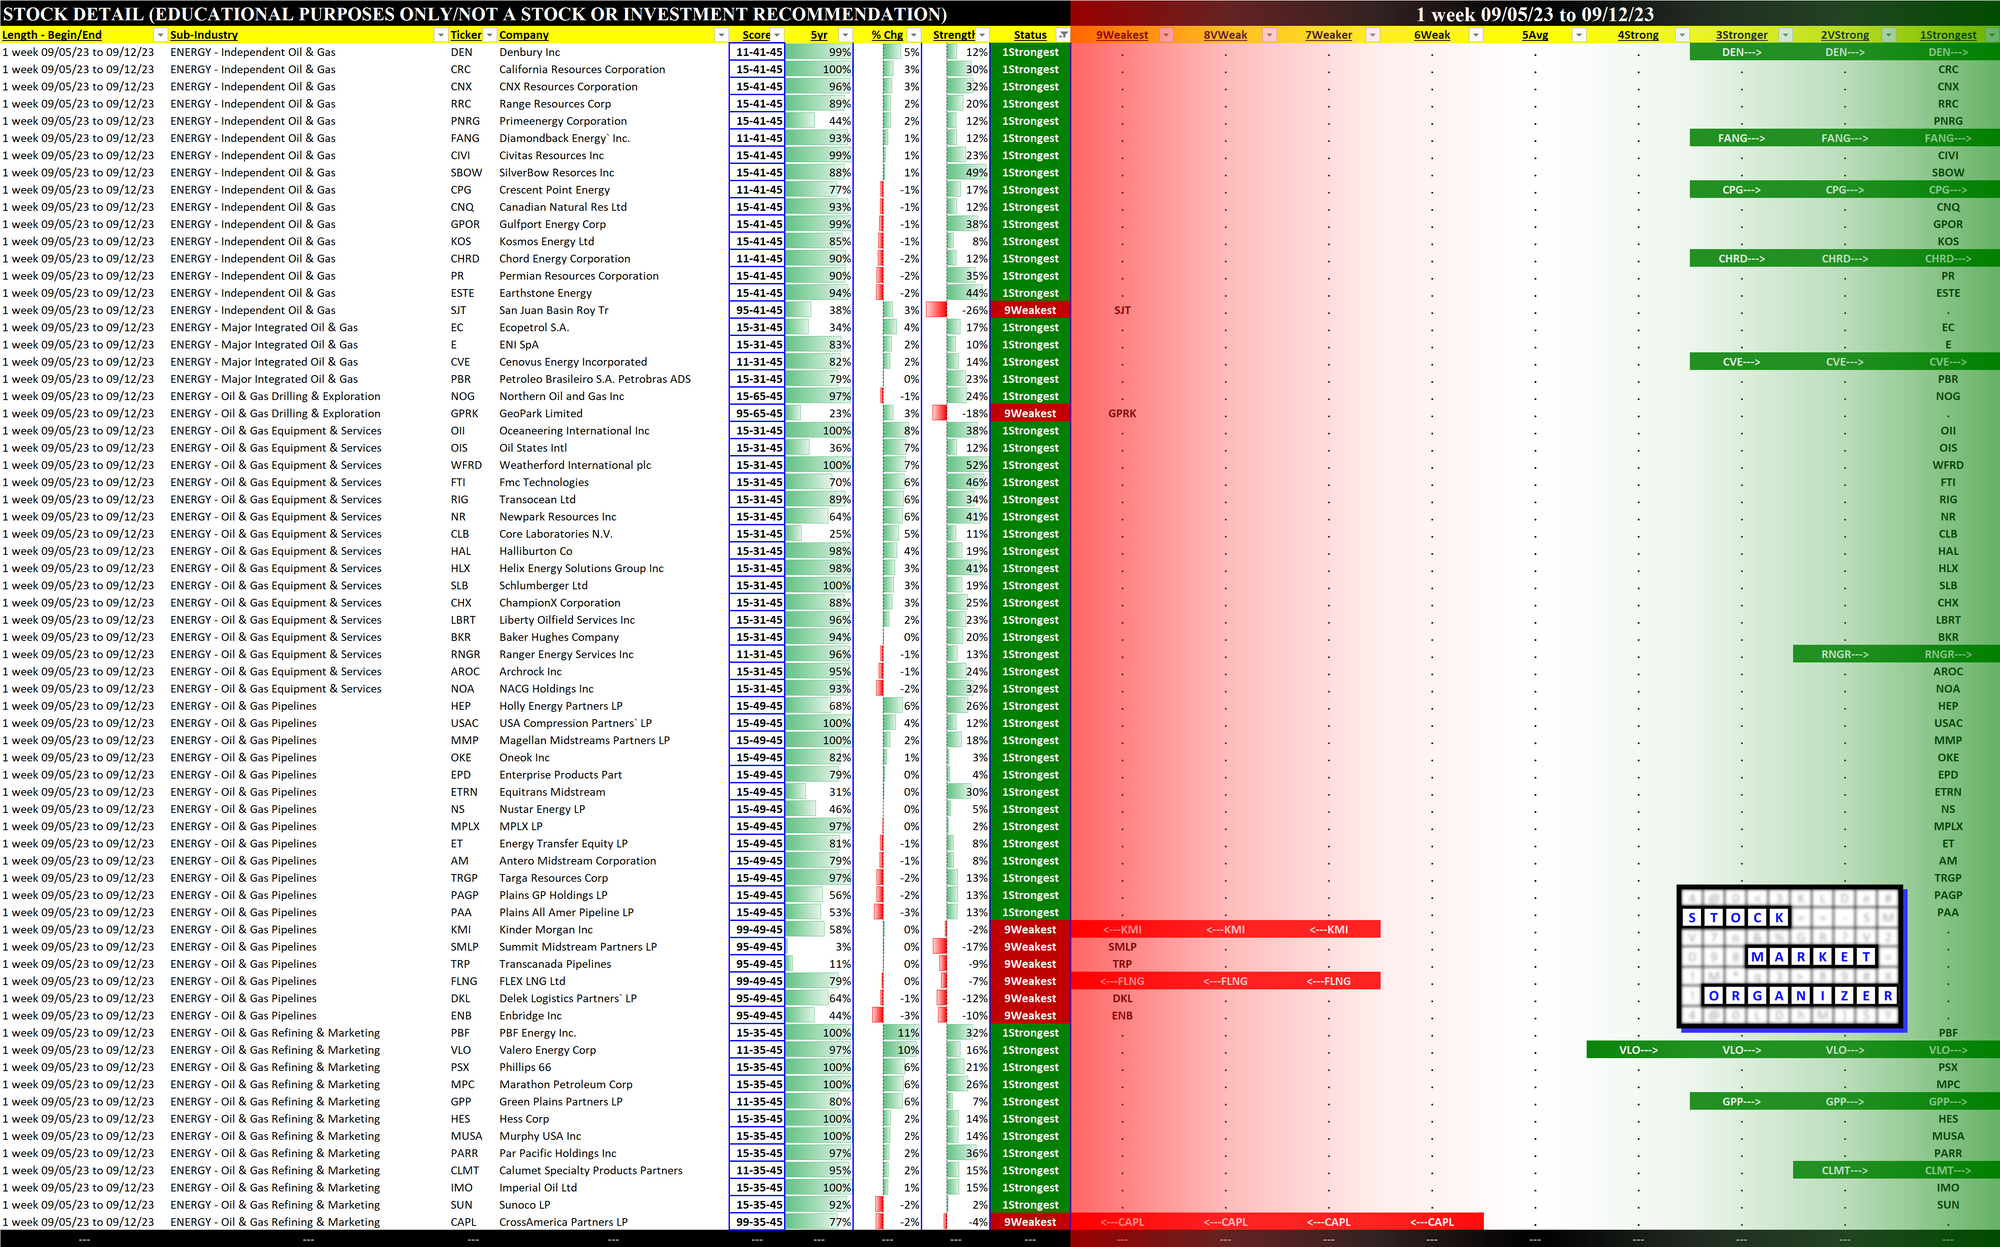
Task: Open Length - Begin/End filter dropdown
Action: 159,35
